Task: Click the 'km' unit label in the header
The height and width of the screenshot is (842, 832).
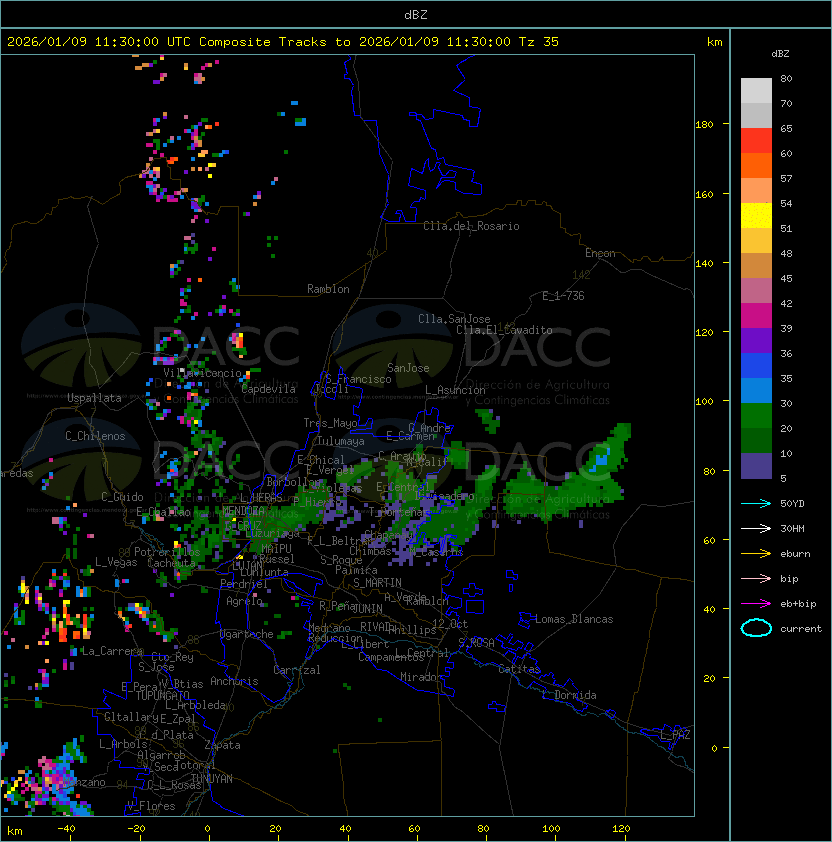Action: 714,42
